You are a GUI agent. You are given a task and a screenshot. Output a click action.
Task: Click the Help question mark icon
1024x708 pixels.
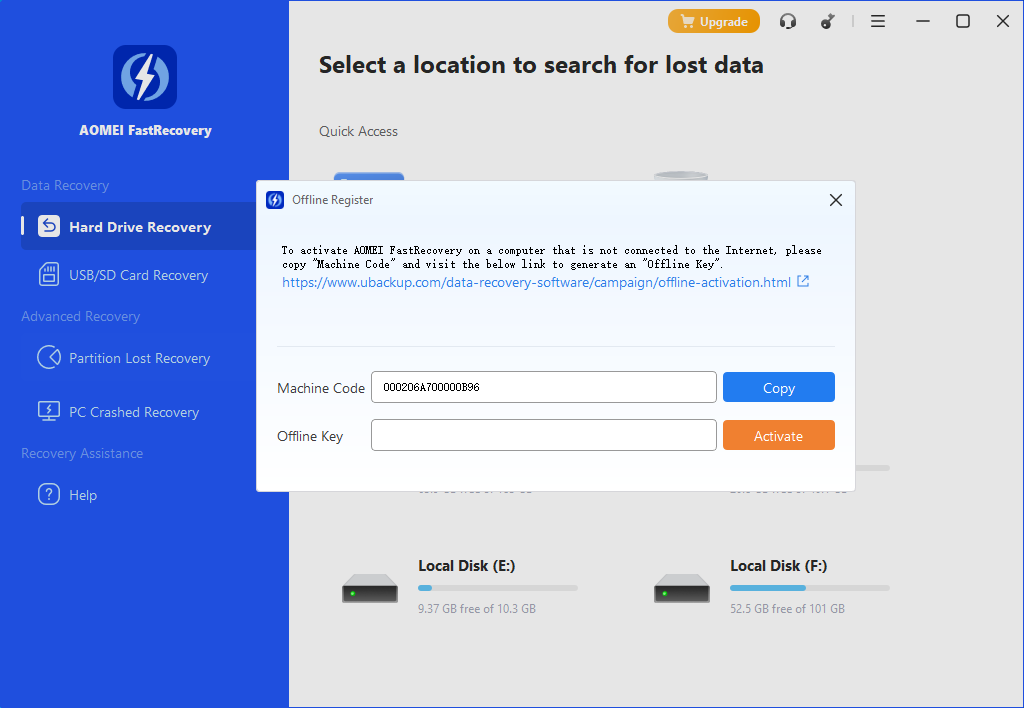coord(48,495)
